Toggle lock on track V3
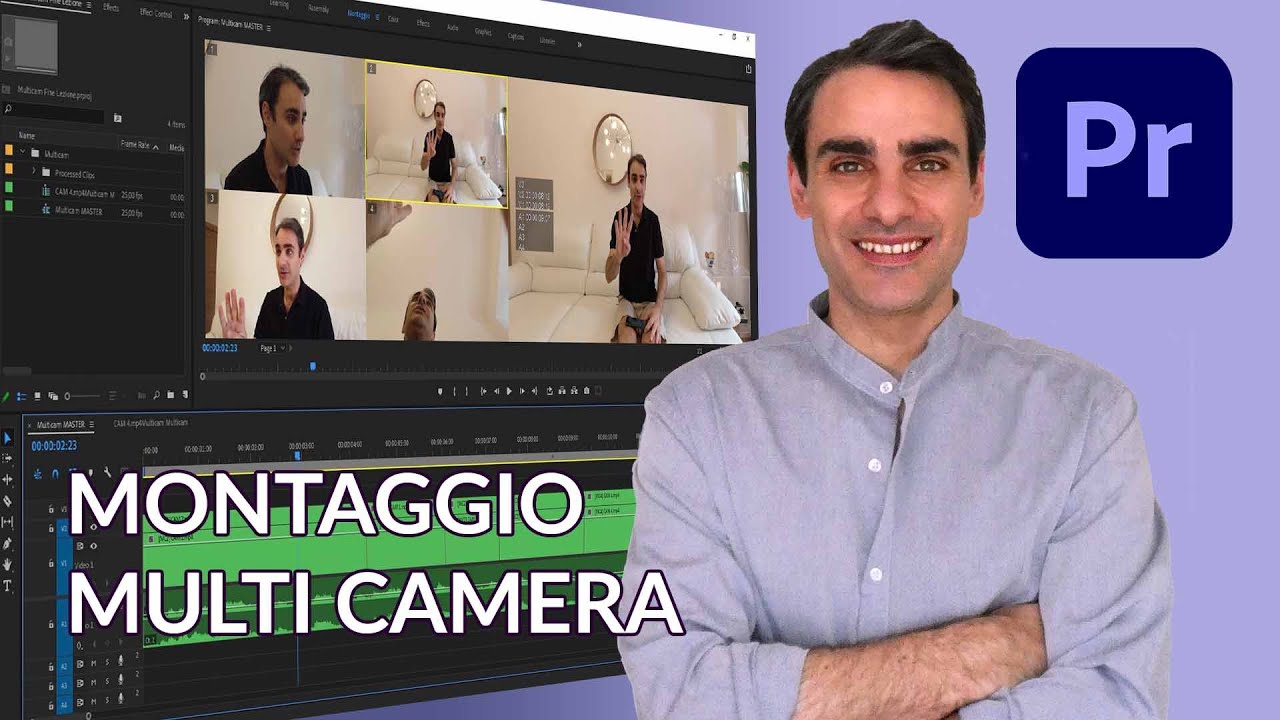The height and width of the screenshot is (720, 1280). click(51, 509)
